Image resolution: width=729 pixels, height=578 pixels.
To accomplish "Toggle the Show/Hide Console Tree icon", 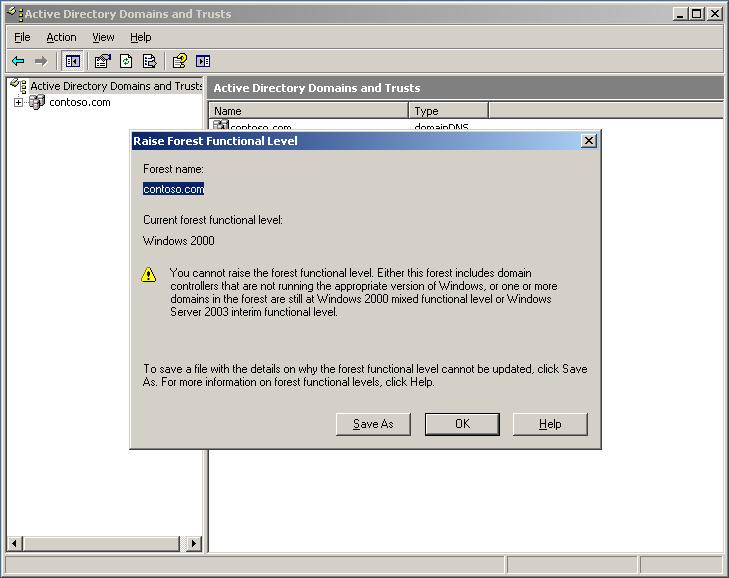I will (73, 61).
